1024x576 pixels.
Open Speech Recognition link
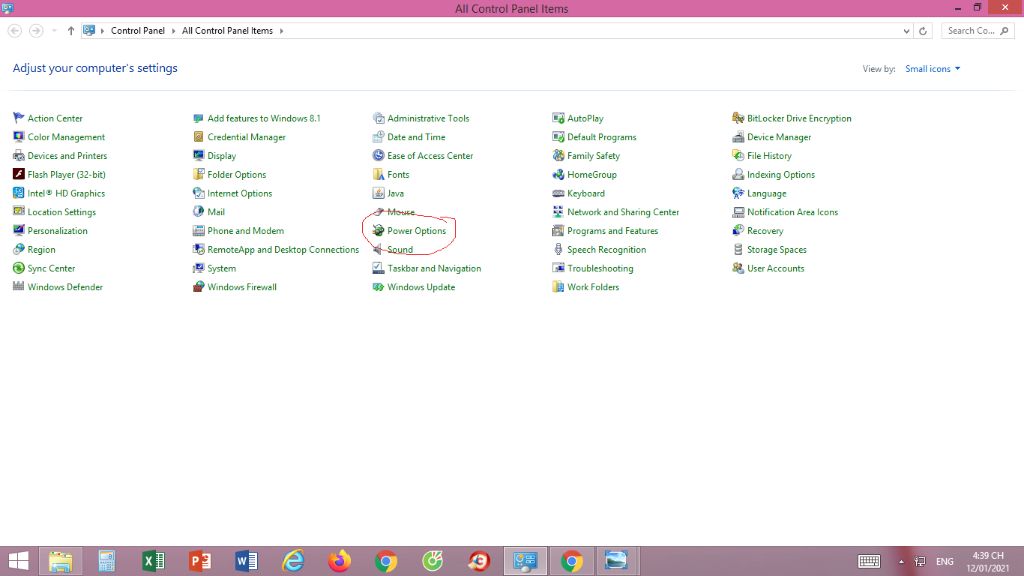click(607, 249)
